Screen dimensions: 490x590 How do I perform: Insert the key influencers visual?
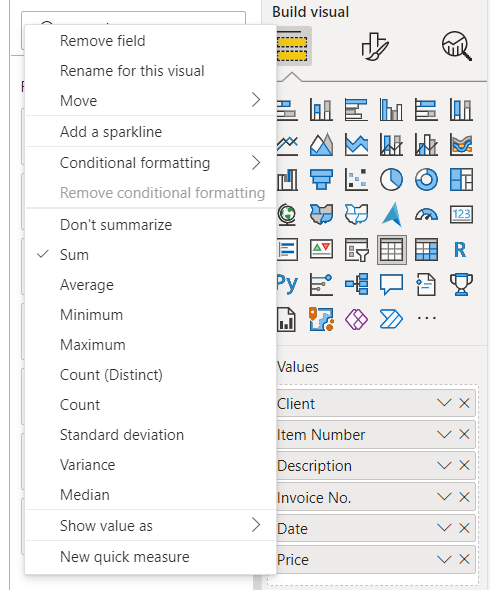click(321, 284)
